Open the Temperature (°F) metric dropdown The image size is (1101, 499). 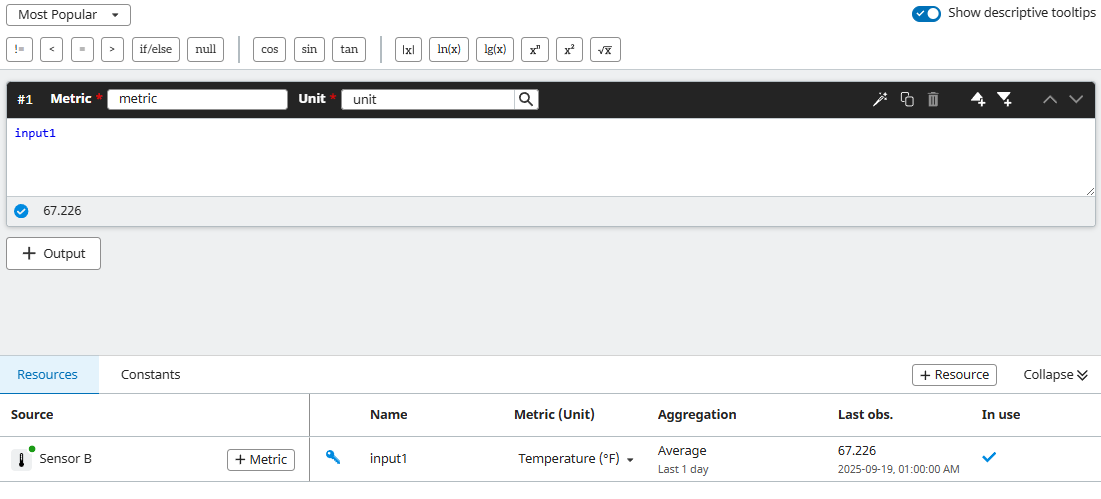pos(576,459)
